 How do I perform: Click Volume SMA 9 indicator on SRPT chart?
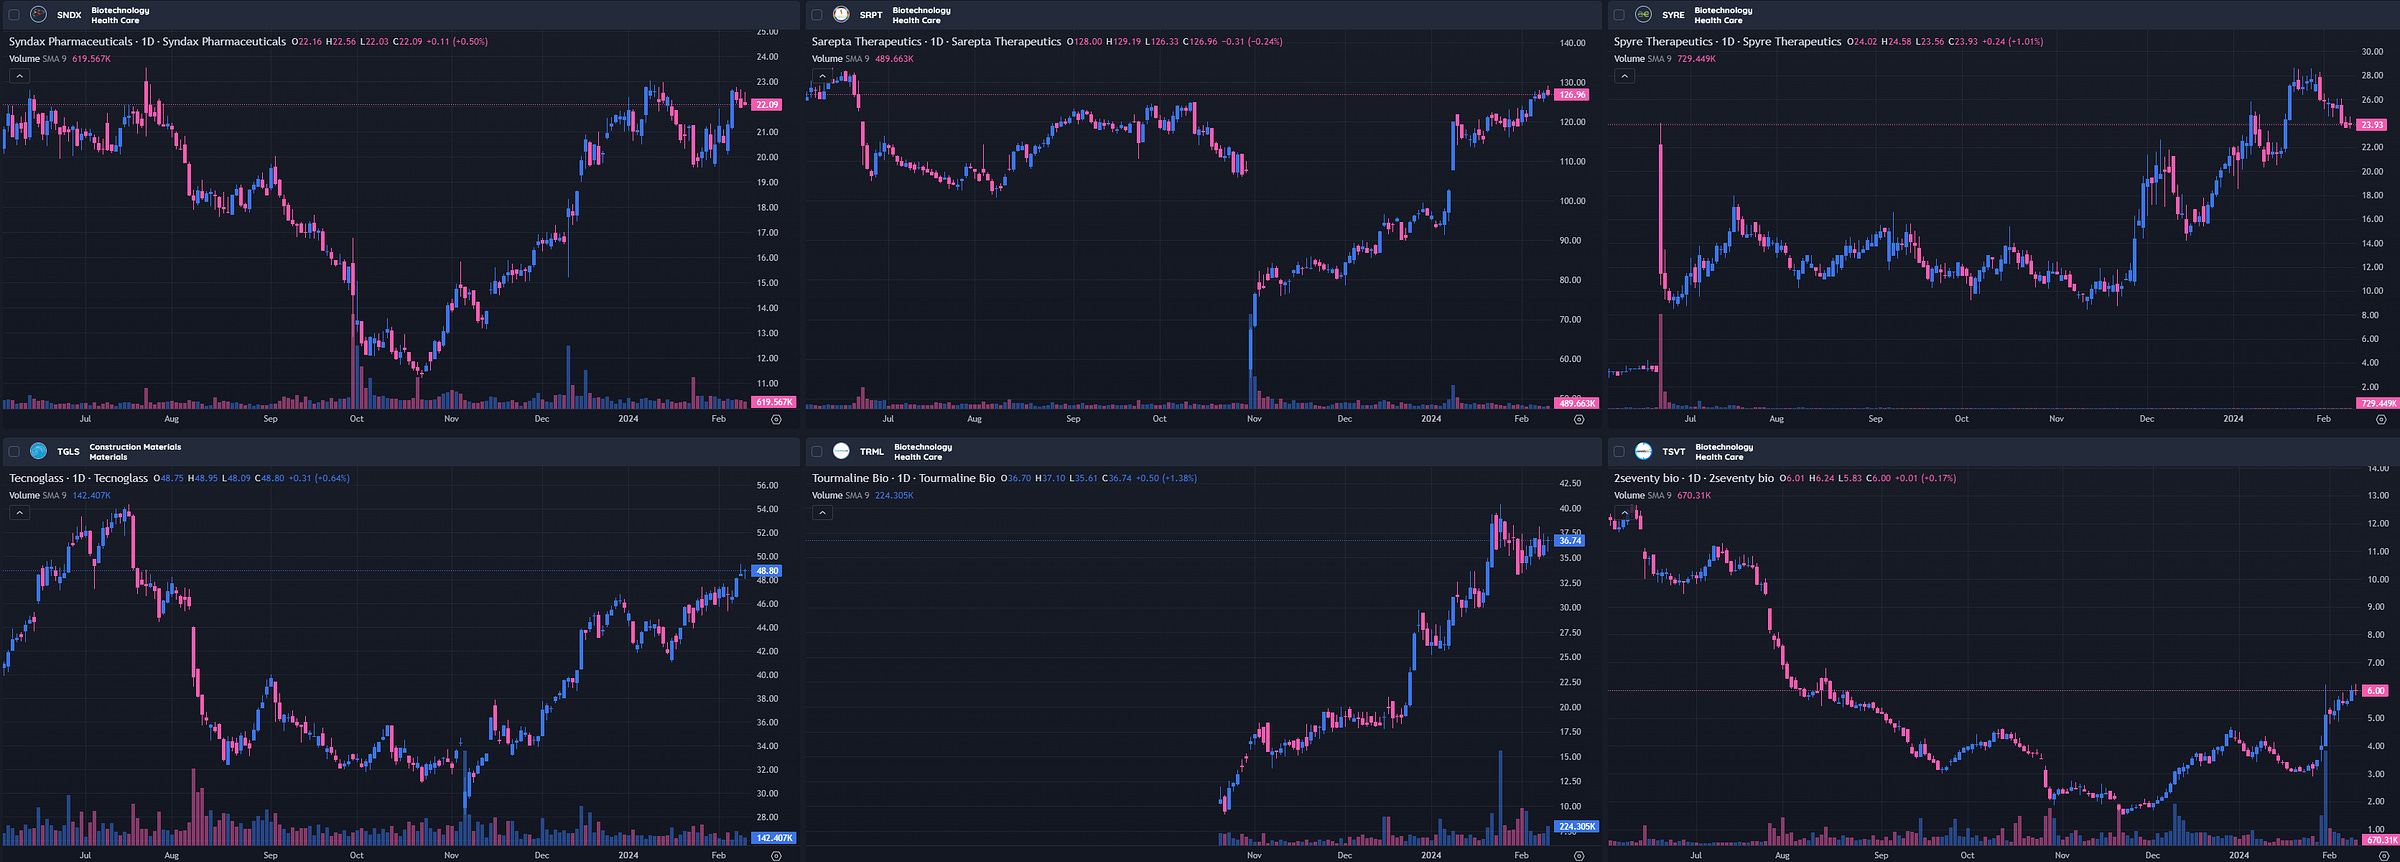pos(840,59)
